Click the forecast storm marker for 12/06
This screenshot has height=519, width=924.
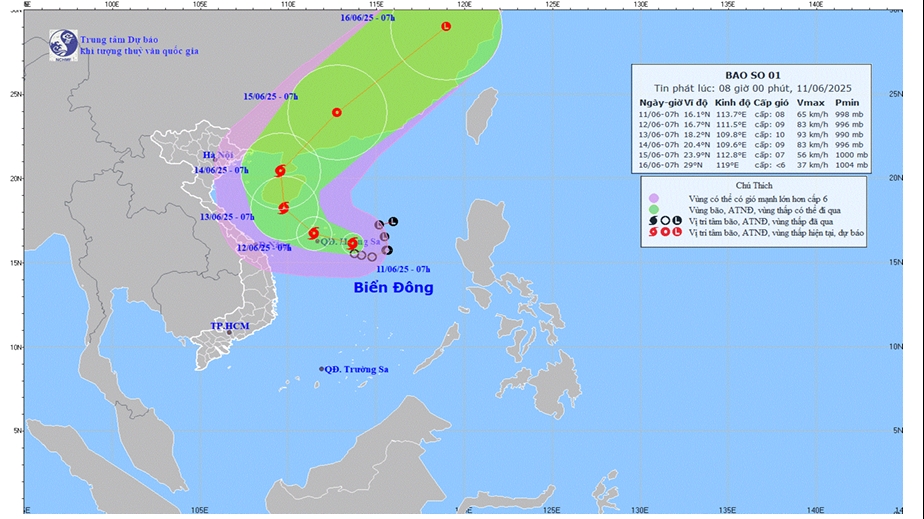313,233
